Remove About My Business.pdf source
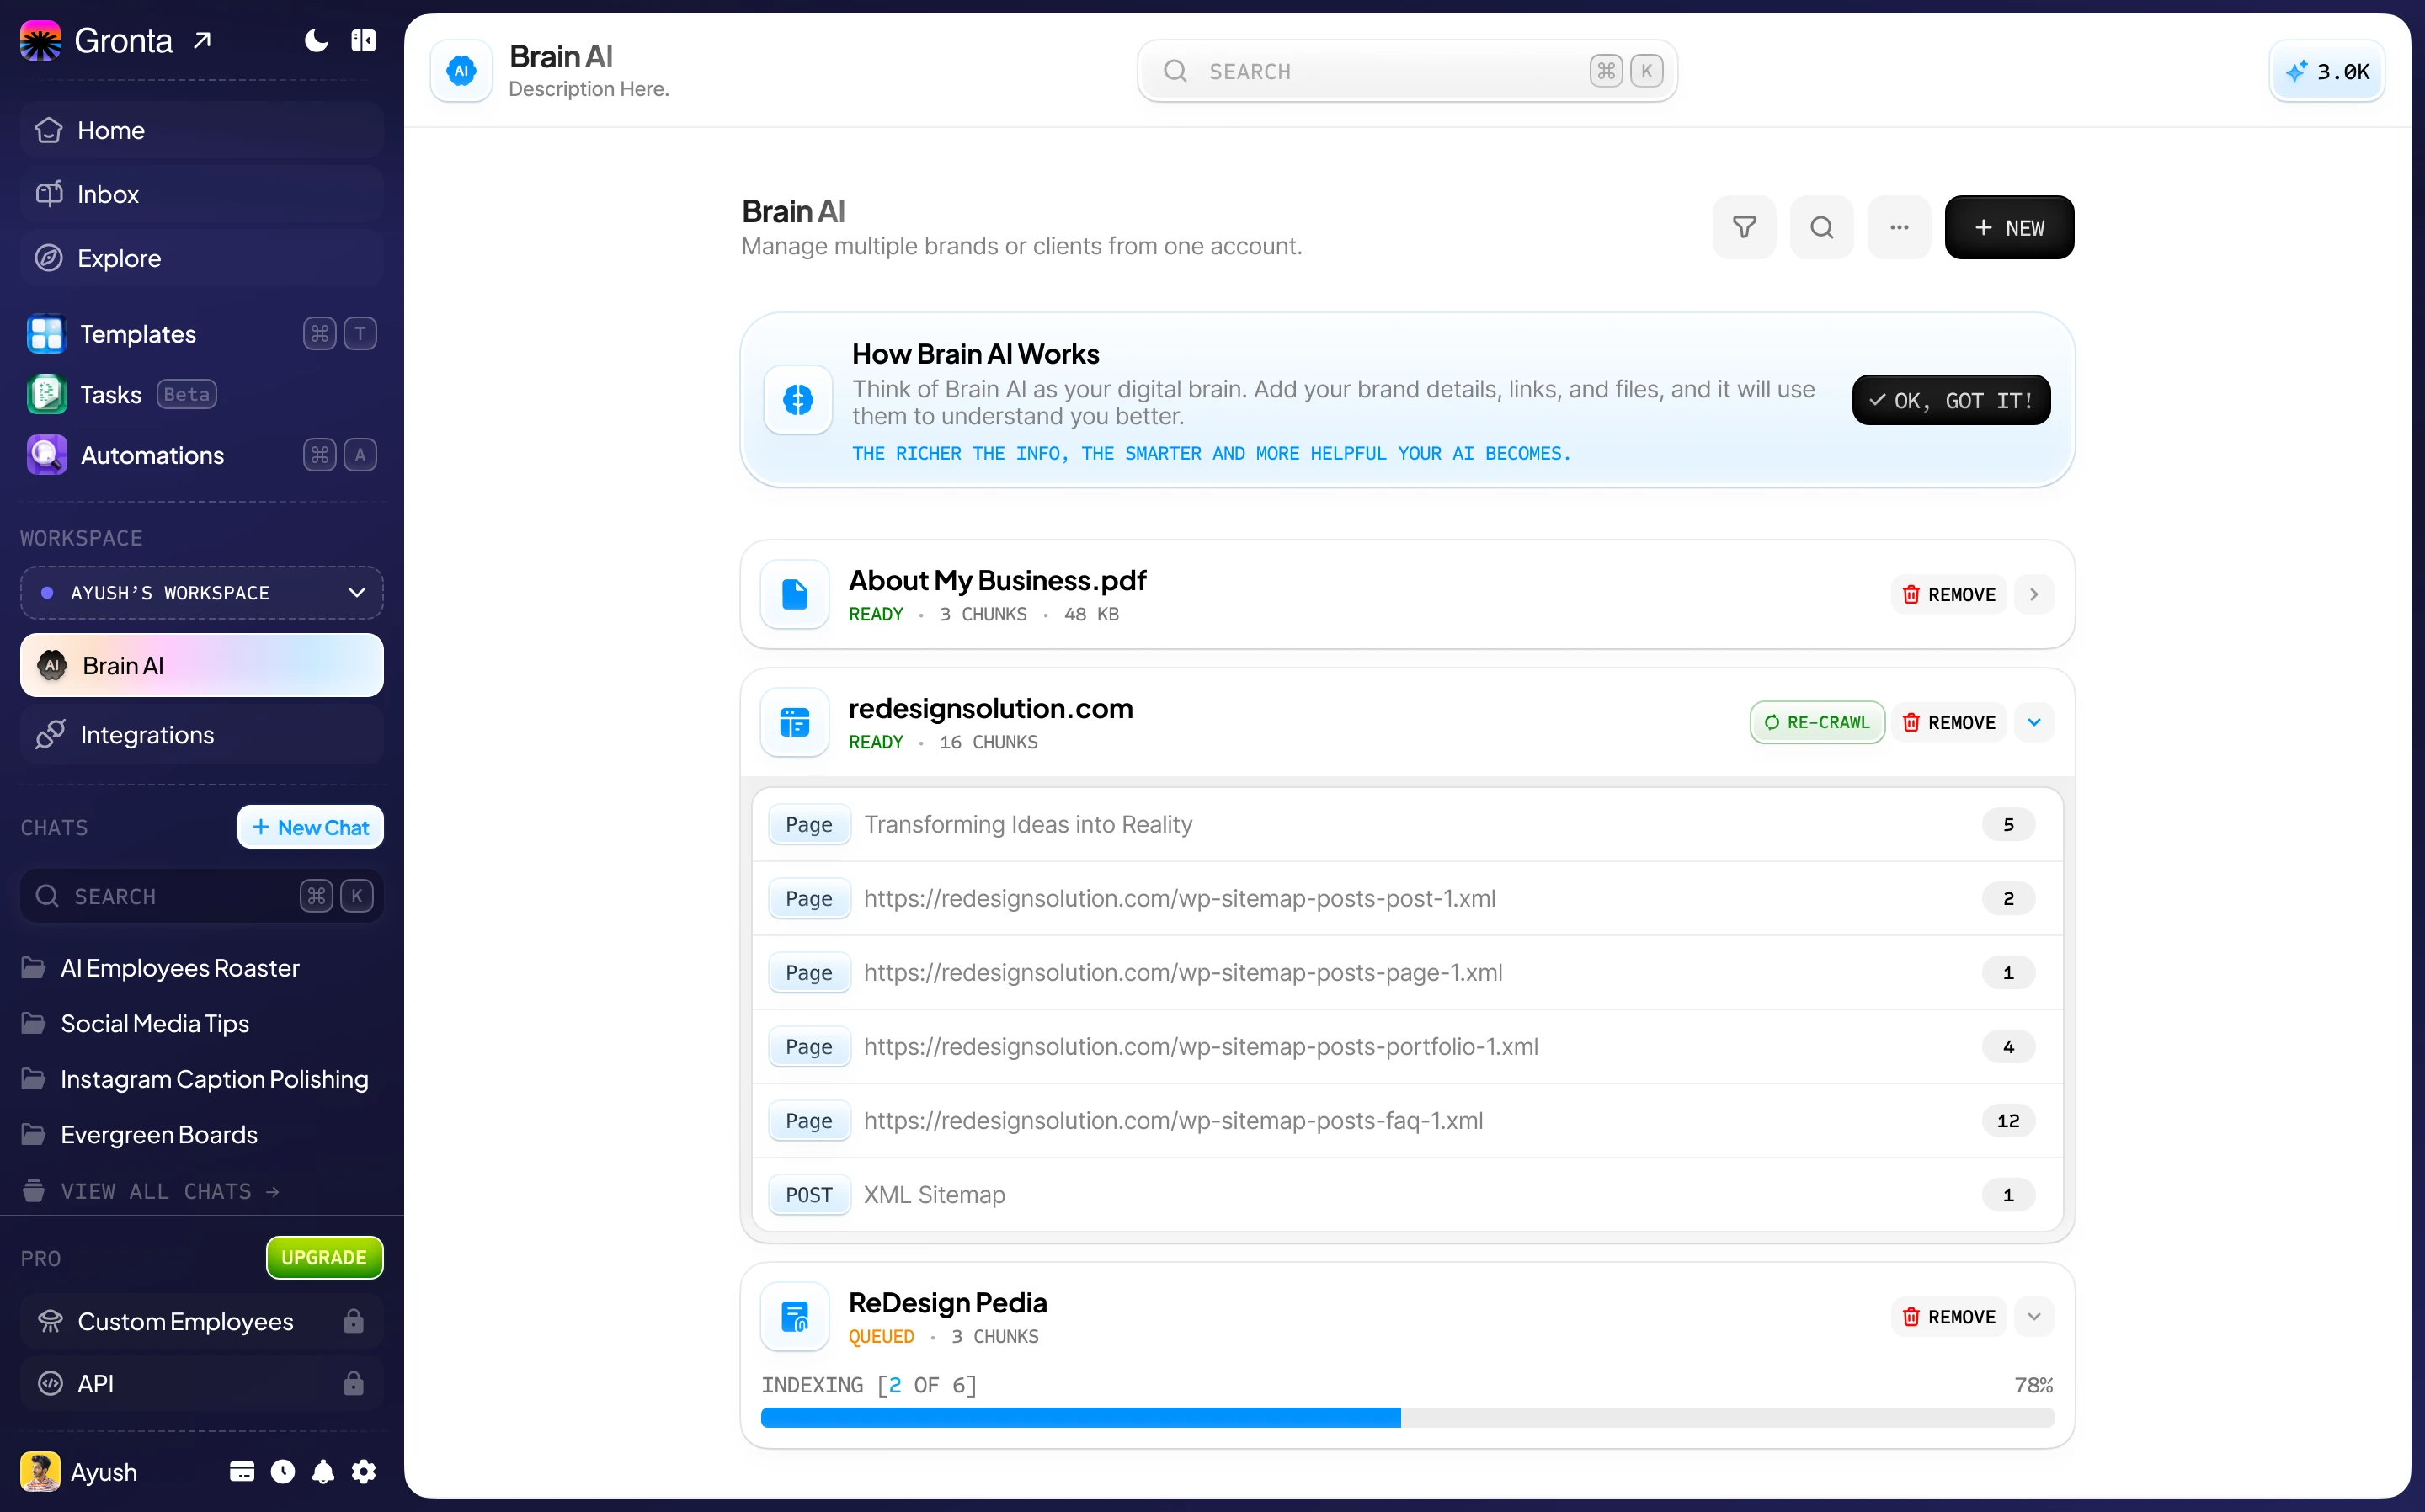 click(x=1948, y=595)
